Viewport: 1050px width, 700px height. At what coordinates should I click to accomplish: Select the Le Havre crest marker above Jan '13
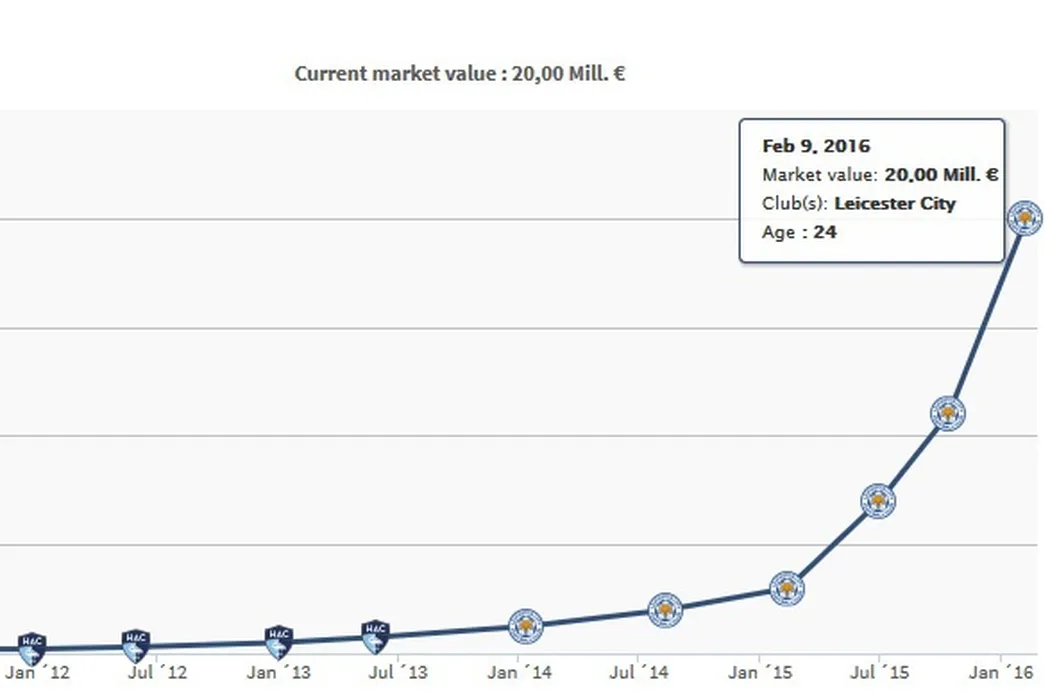[x=279, y=640]
